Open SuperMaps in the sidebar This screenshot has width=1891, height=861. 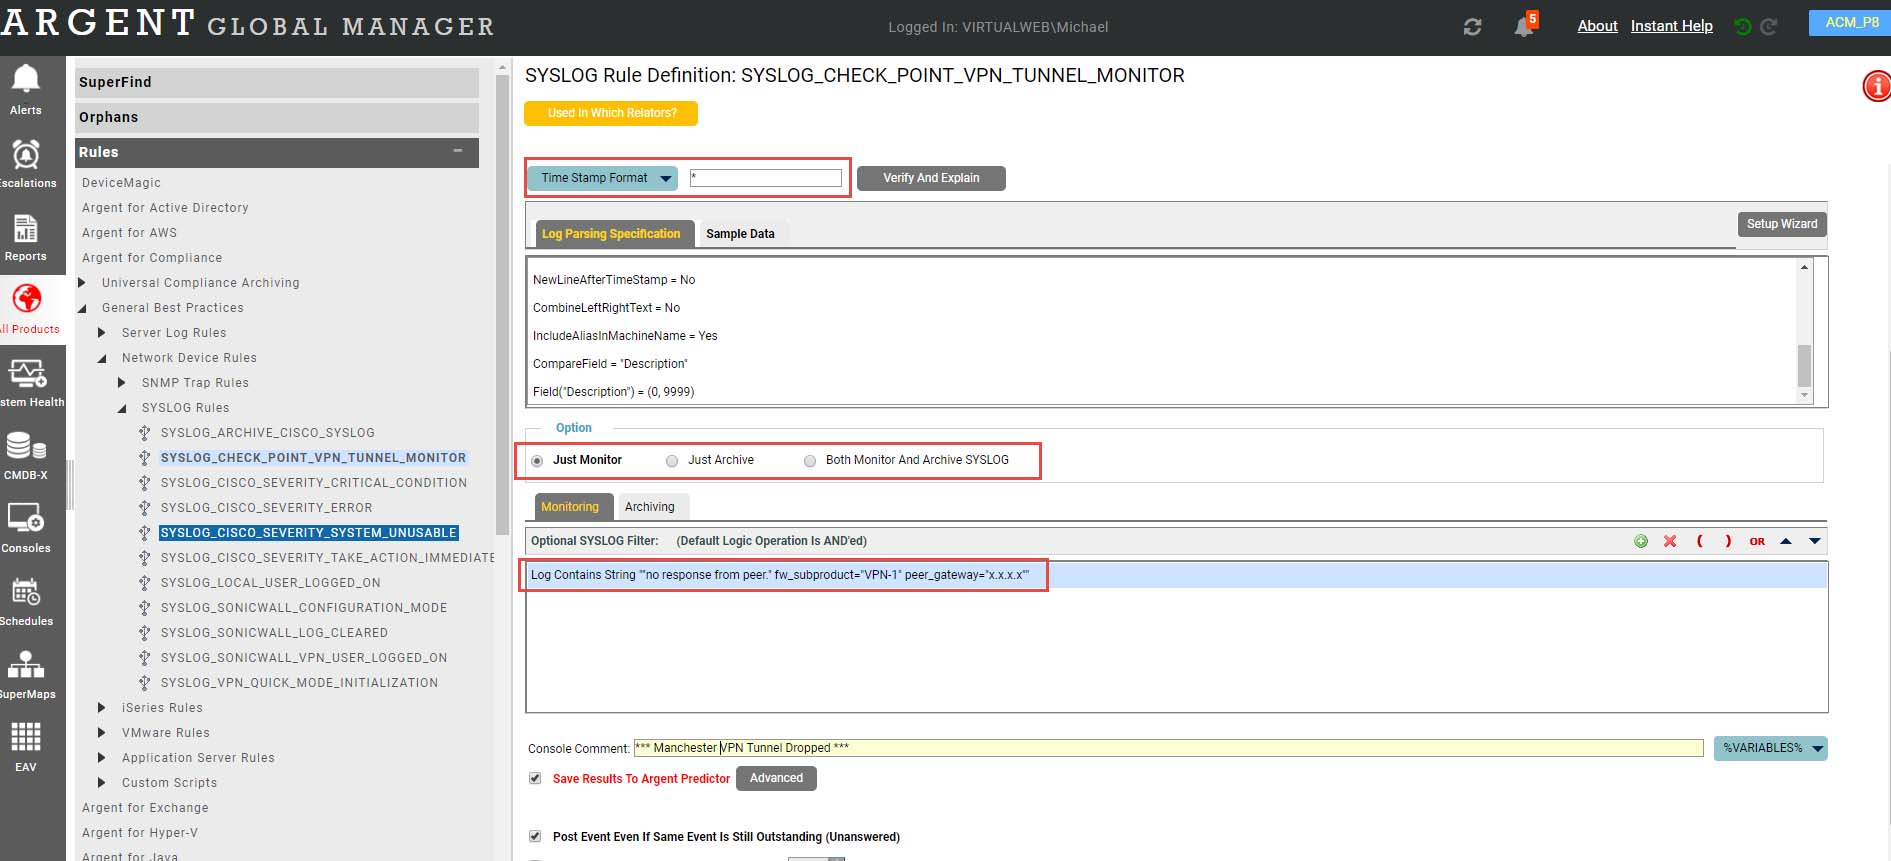26,666
